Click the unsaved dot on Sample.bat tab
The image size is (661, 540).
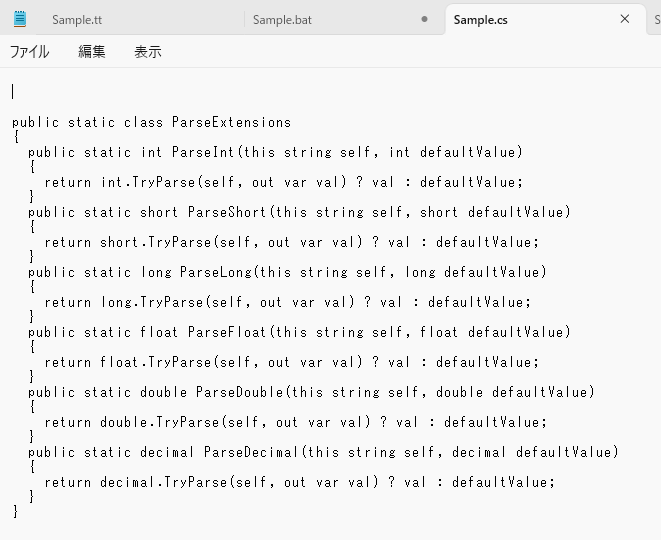(425, 19)
